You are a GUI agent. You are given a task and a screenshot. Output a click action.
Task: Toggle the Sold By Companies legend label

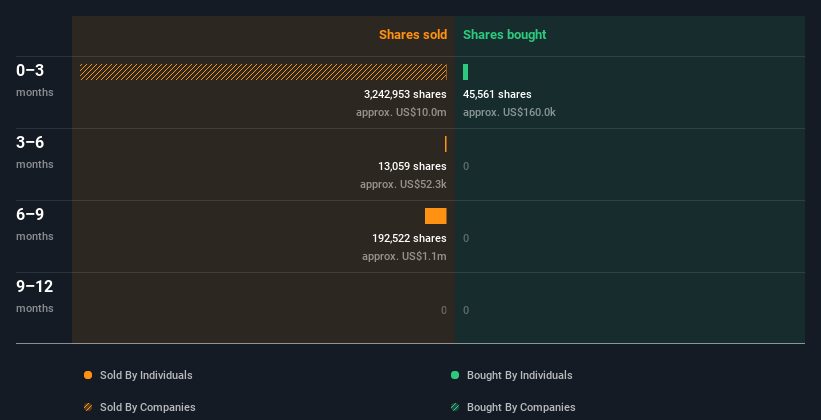coord(148,407)
